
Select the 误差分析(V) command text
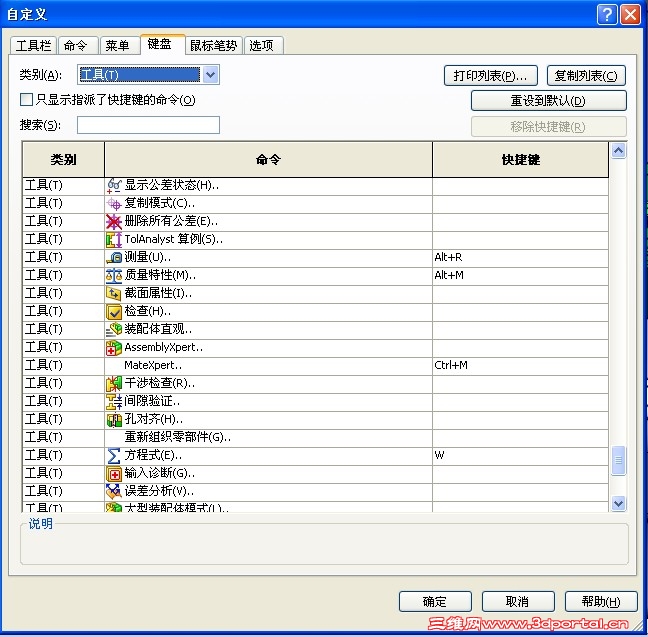pos(159,491)
